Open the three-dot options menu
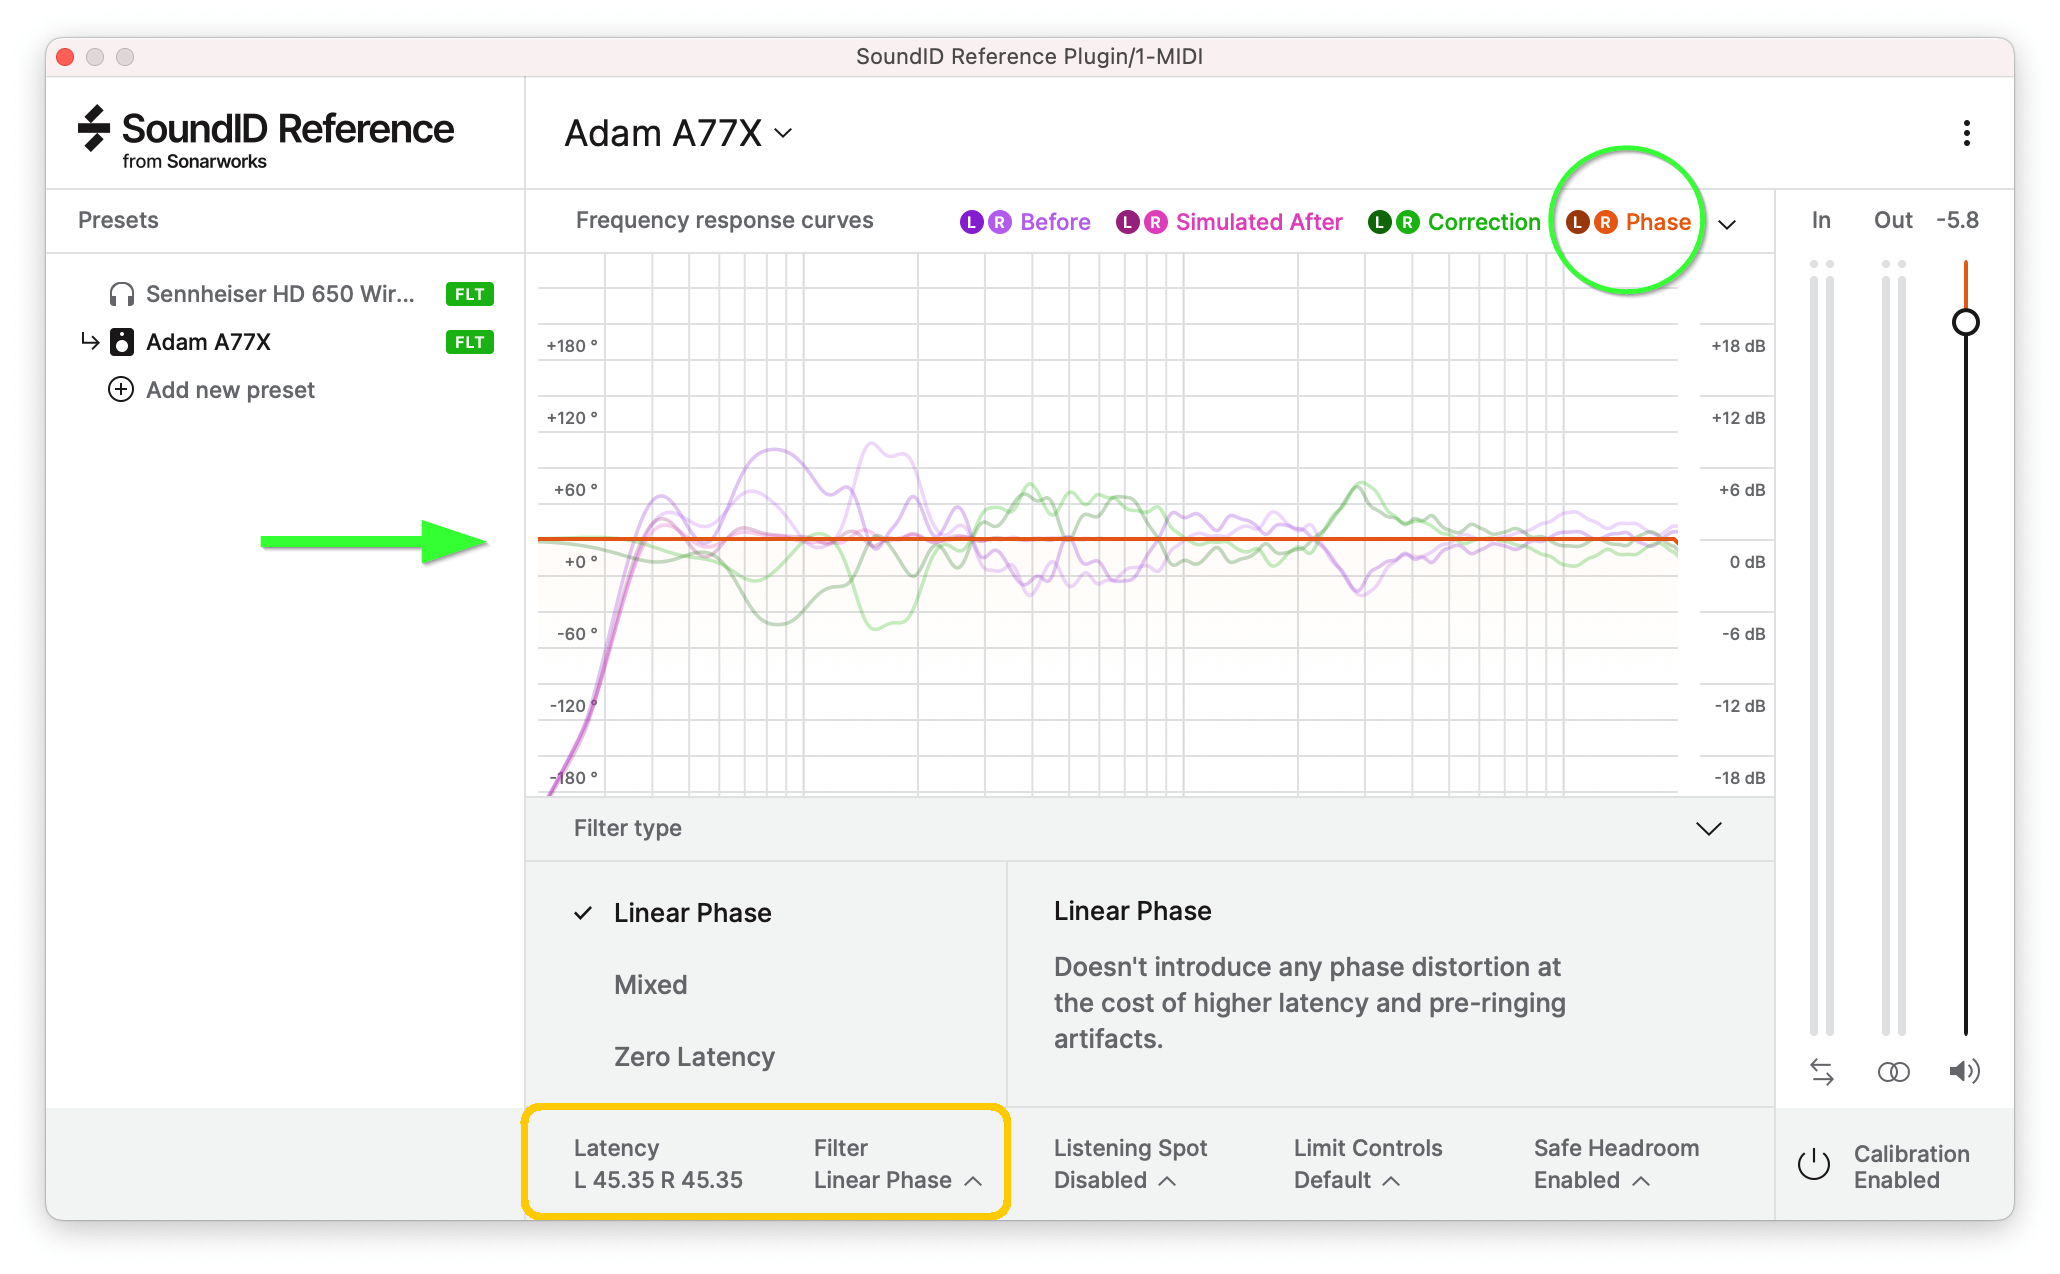This screenshot has width=2060, height=1274. (1966, 133)
